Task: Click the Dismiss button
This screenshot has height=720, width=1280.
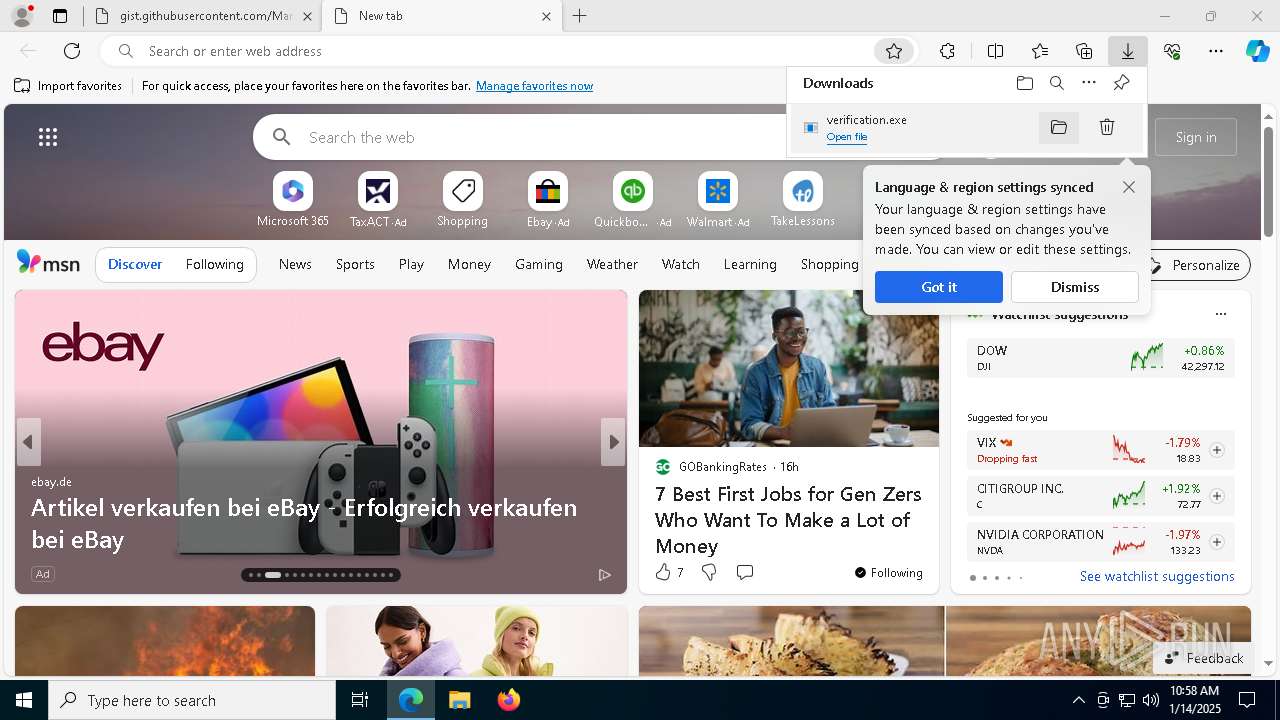Action: 1075,287
